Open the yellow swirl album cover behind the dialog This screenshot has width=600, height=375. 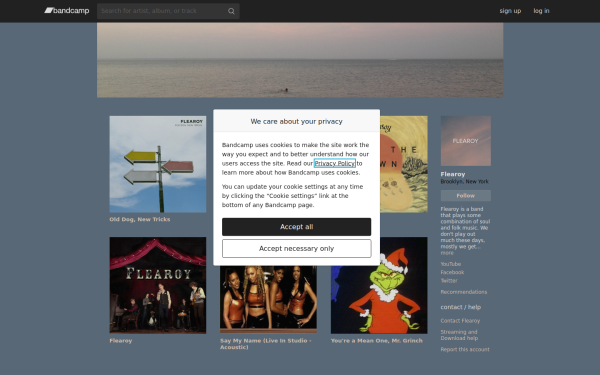point(404,164)
